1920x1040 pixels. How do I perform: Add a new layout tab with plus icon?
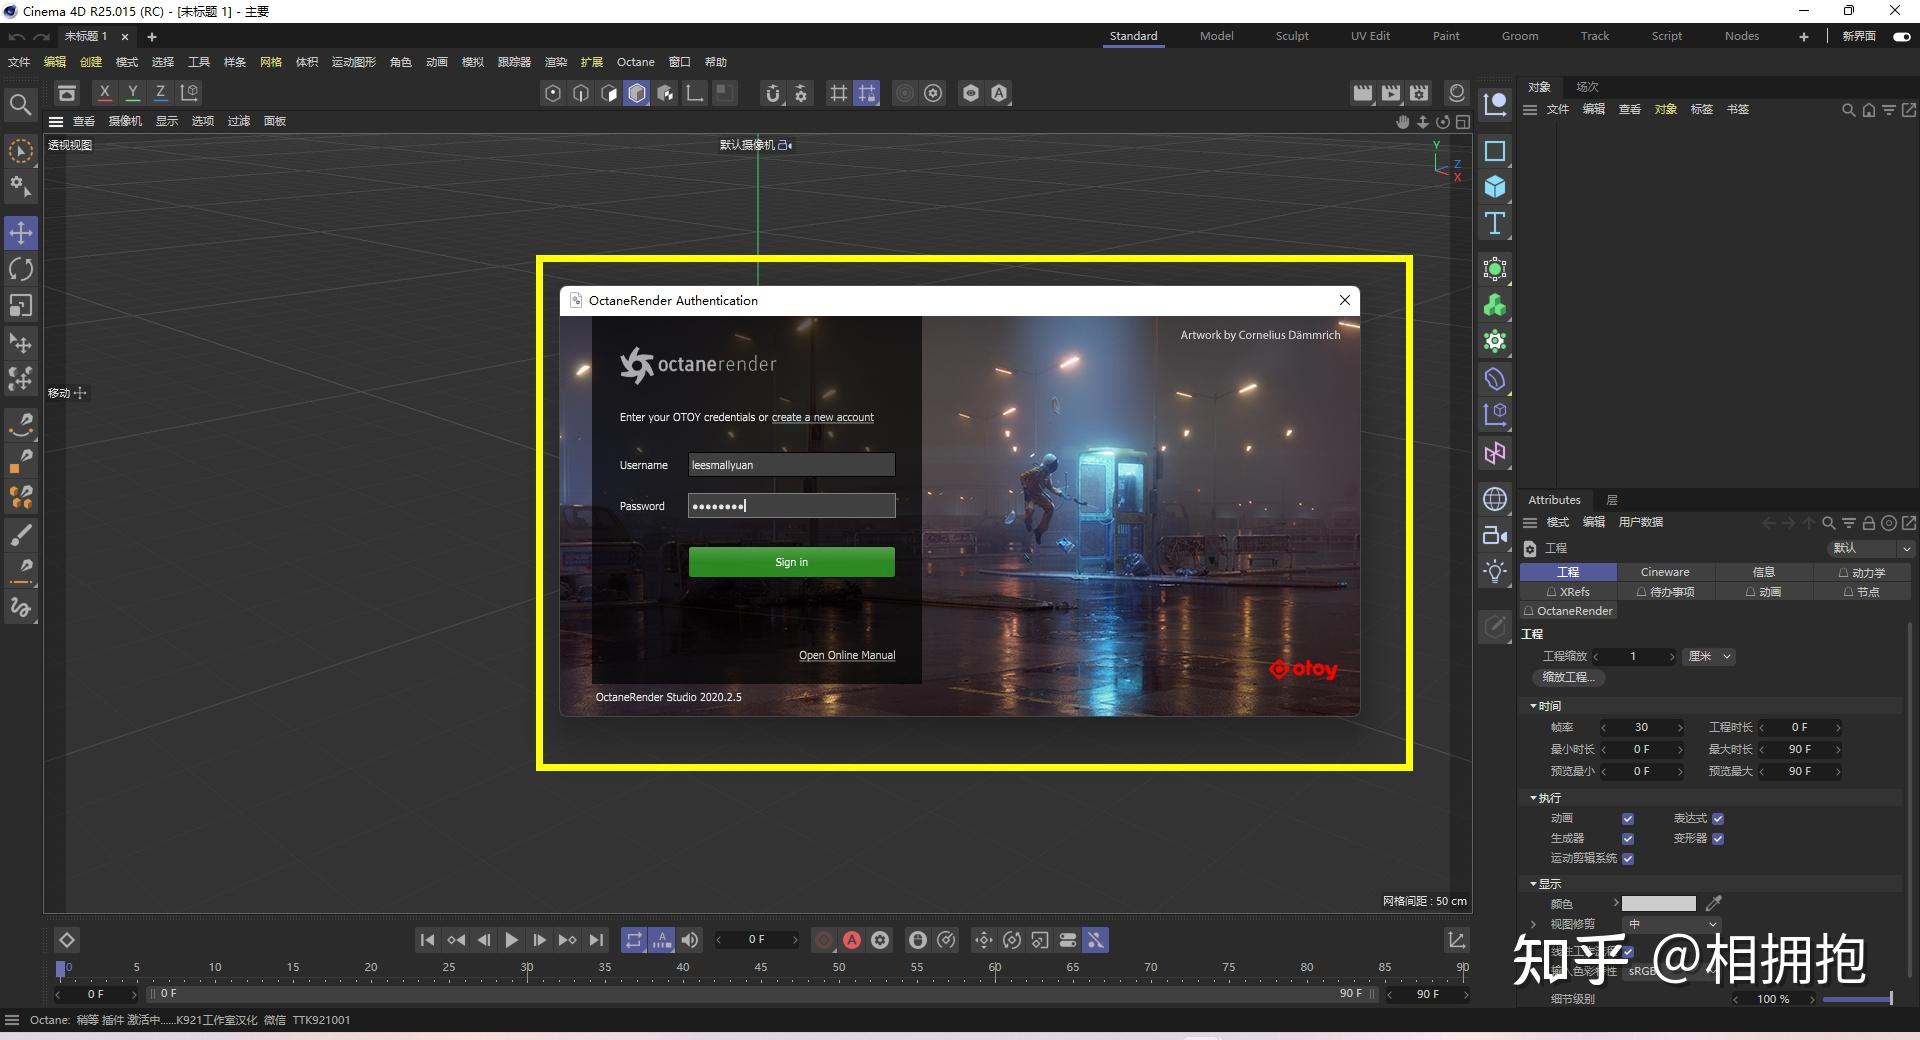pos(1804,36)
